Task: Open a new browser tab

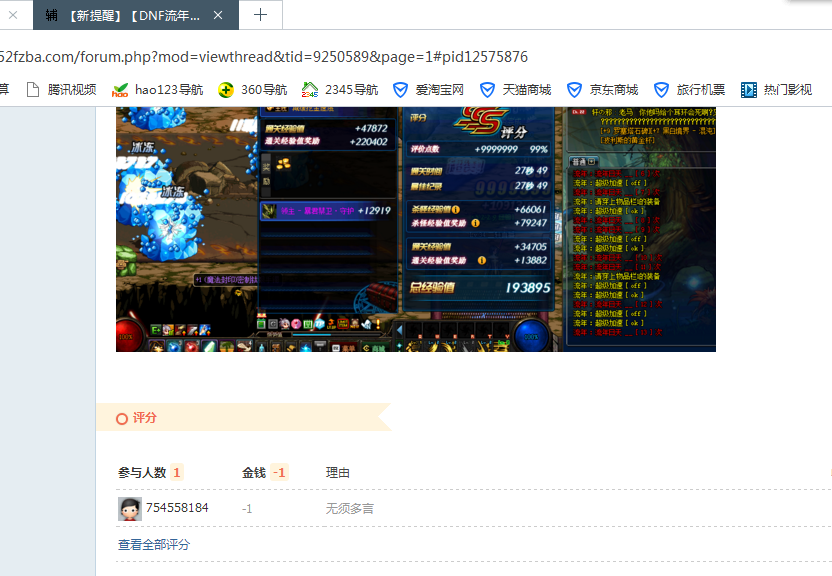Action: 260,15
